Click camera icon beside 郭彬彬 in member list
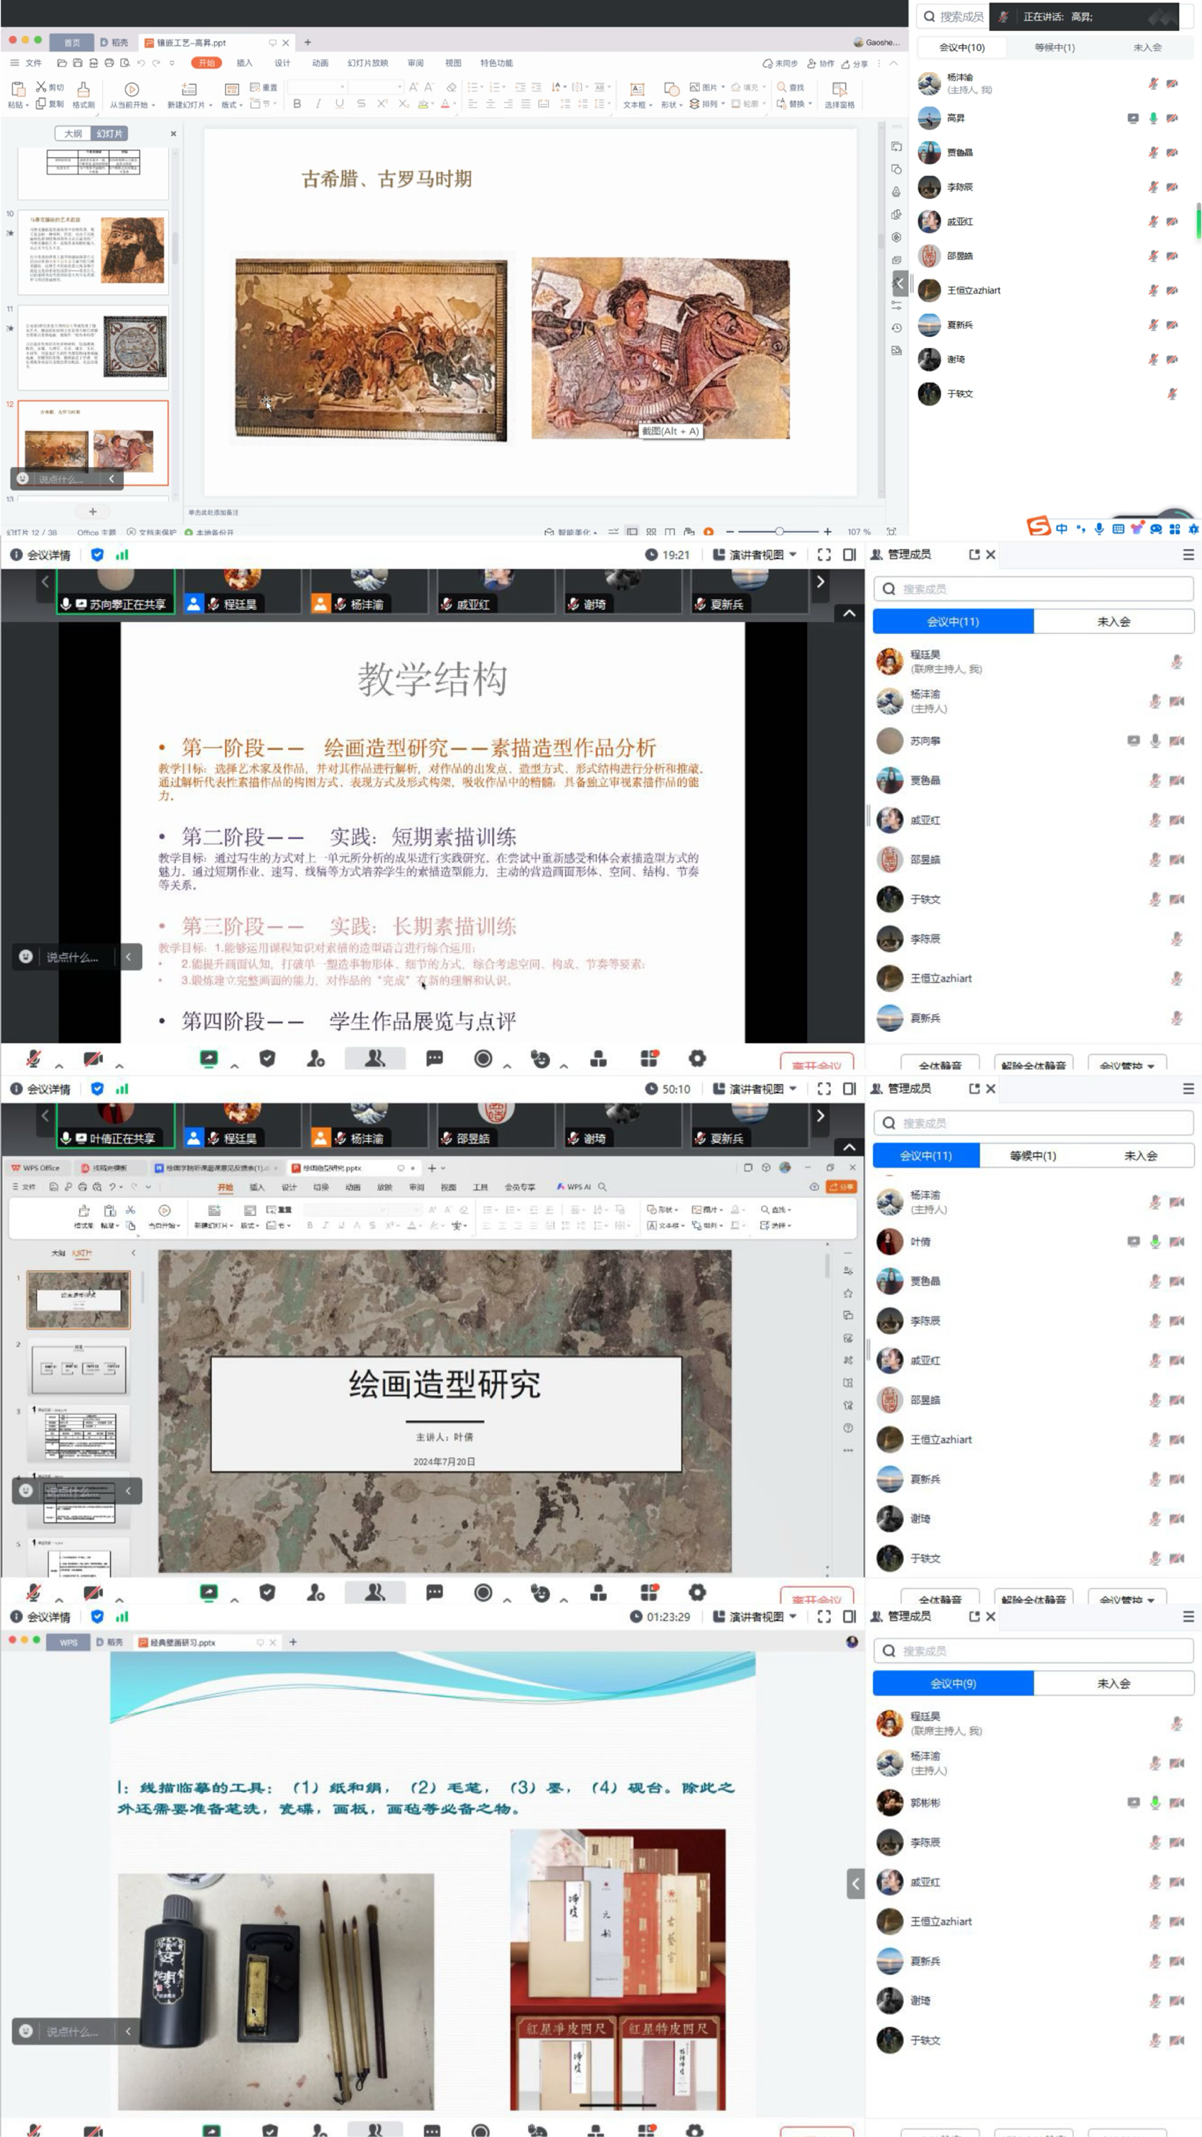This screenshot has width=1202, height=2137. (x=1177, y=1802)
